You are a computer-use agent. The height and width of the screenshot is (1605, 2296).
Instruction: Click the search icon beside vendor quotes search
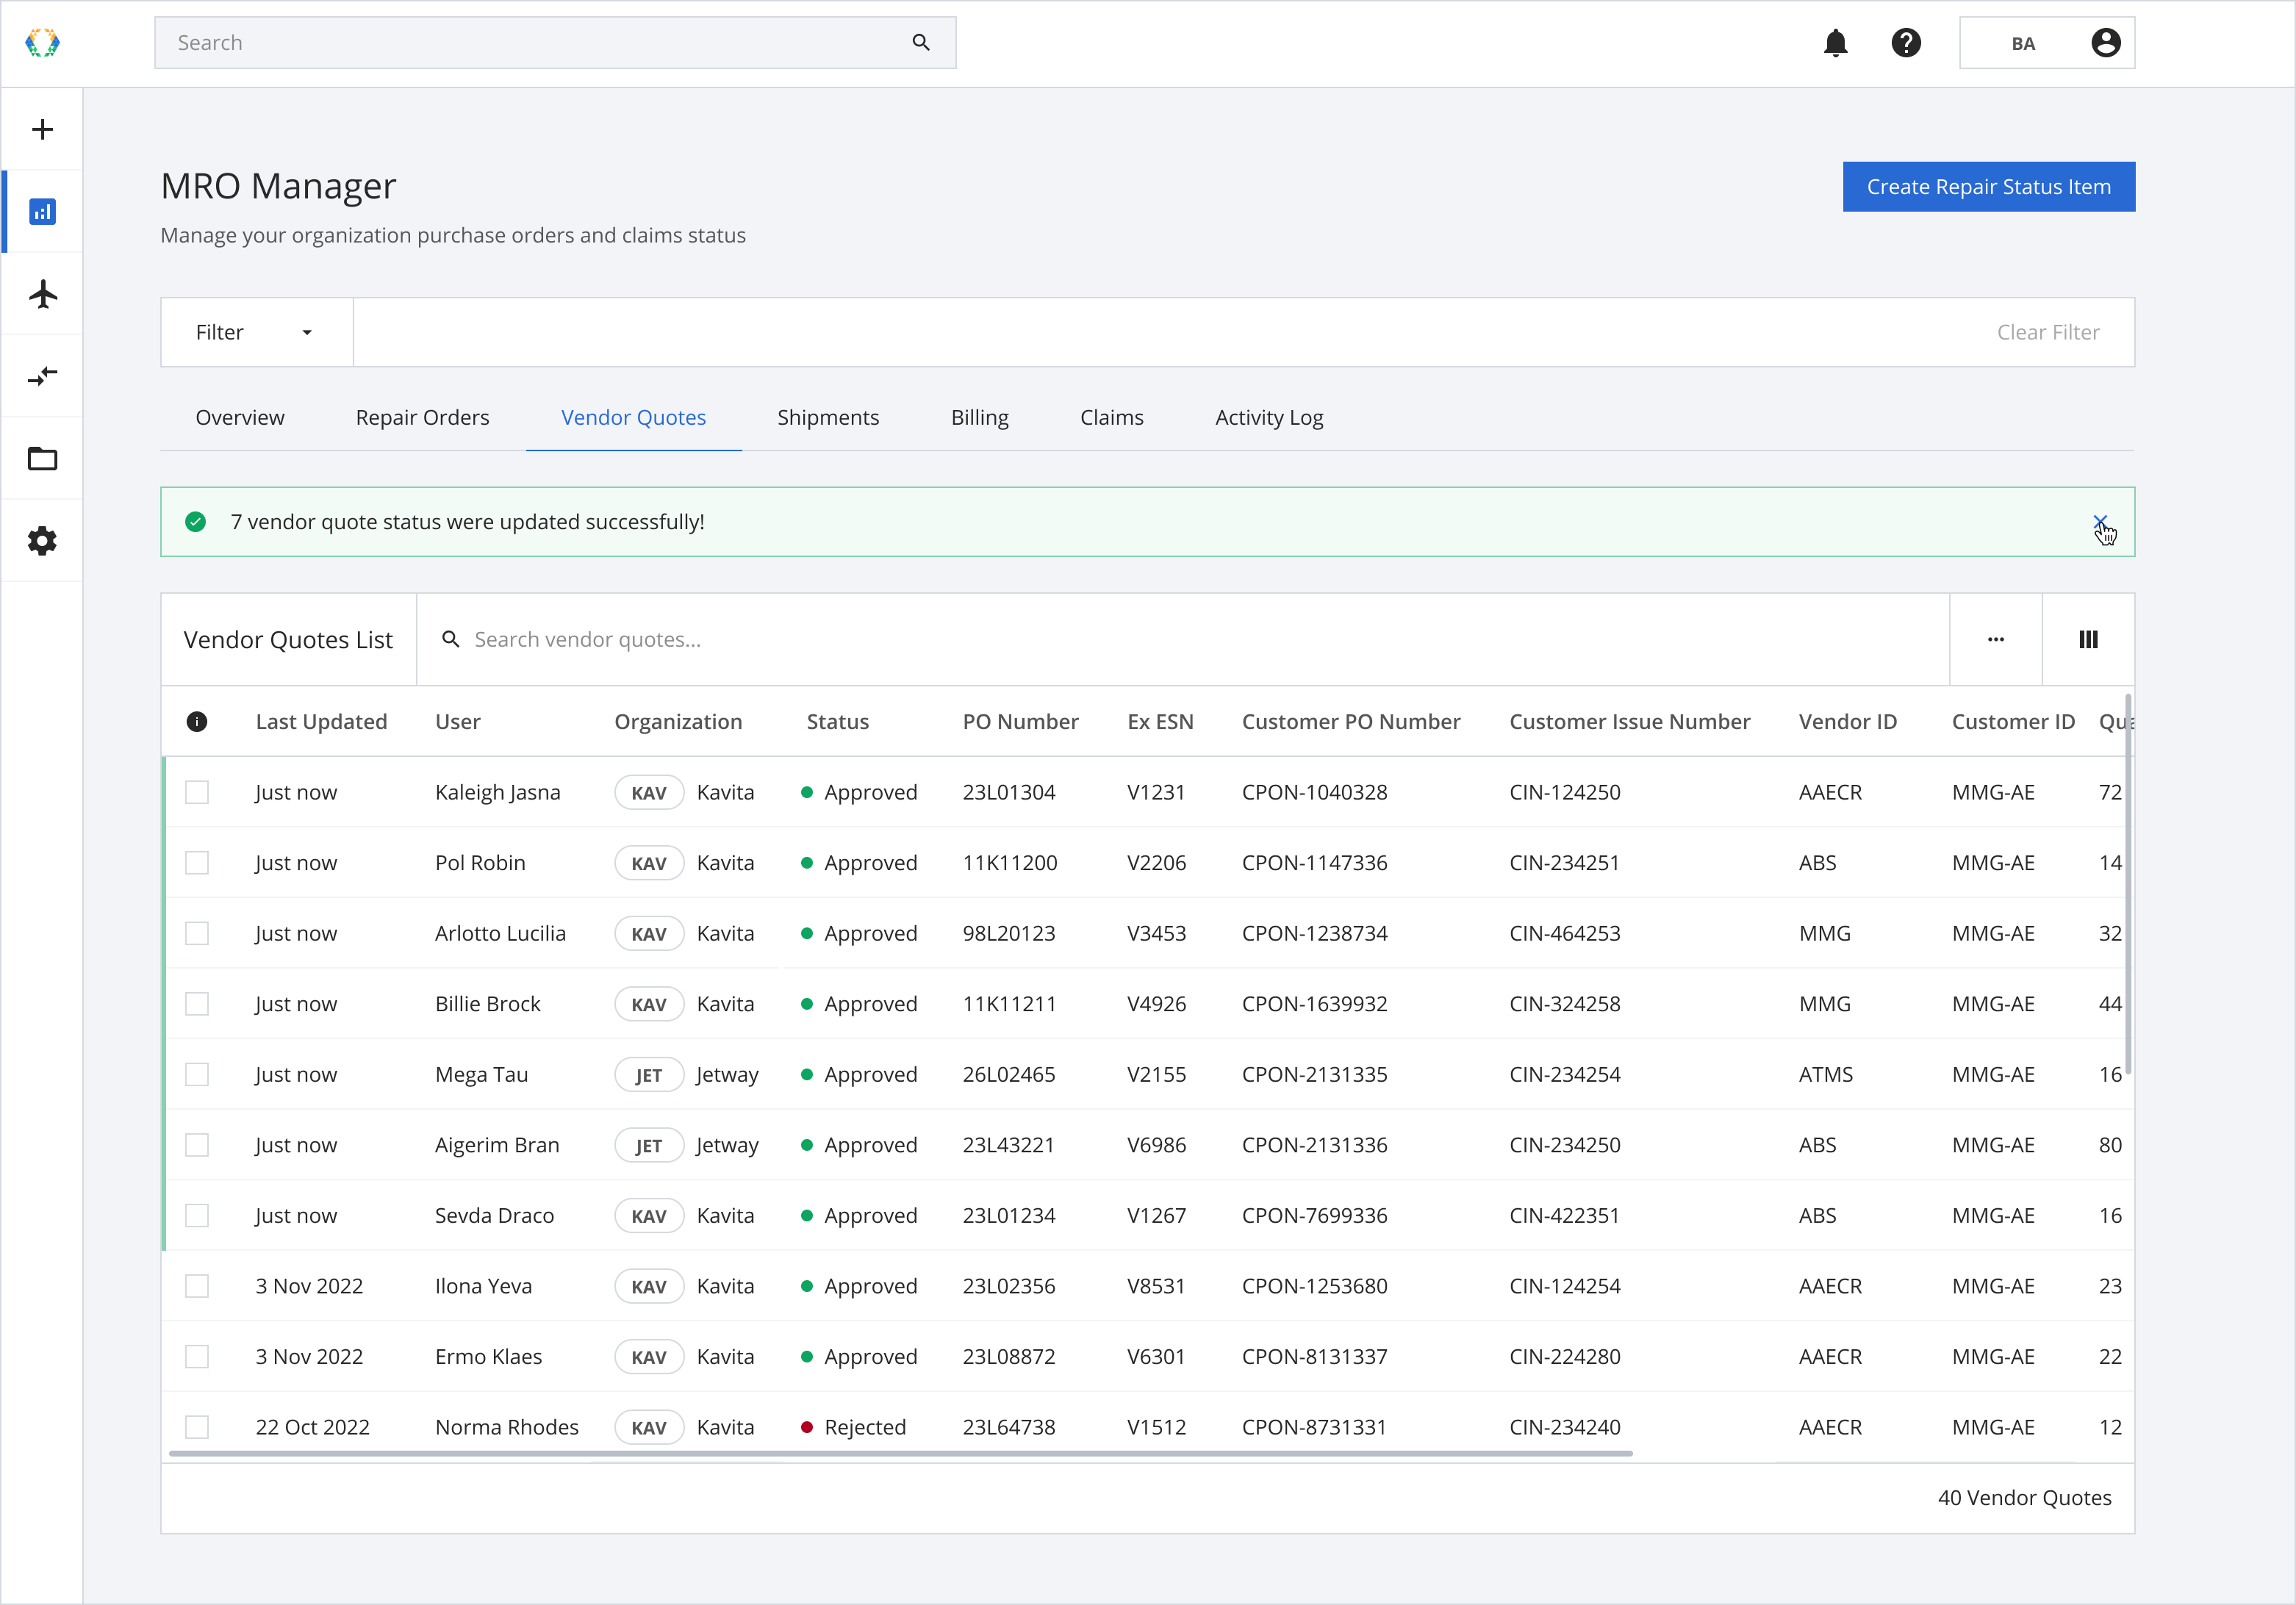click(x=451, y=639)
